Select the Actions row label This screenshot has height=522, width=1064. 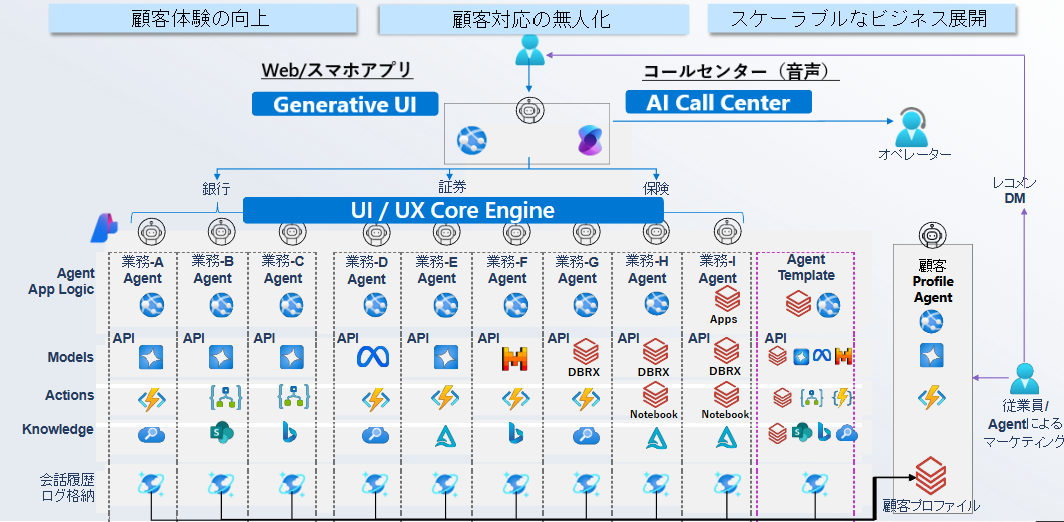point(70,395)
